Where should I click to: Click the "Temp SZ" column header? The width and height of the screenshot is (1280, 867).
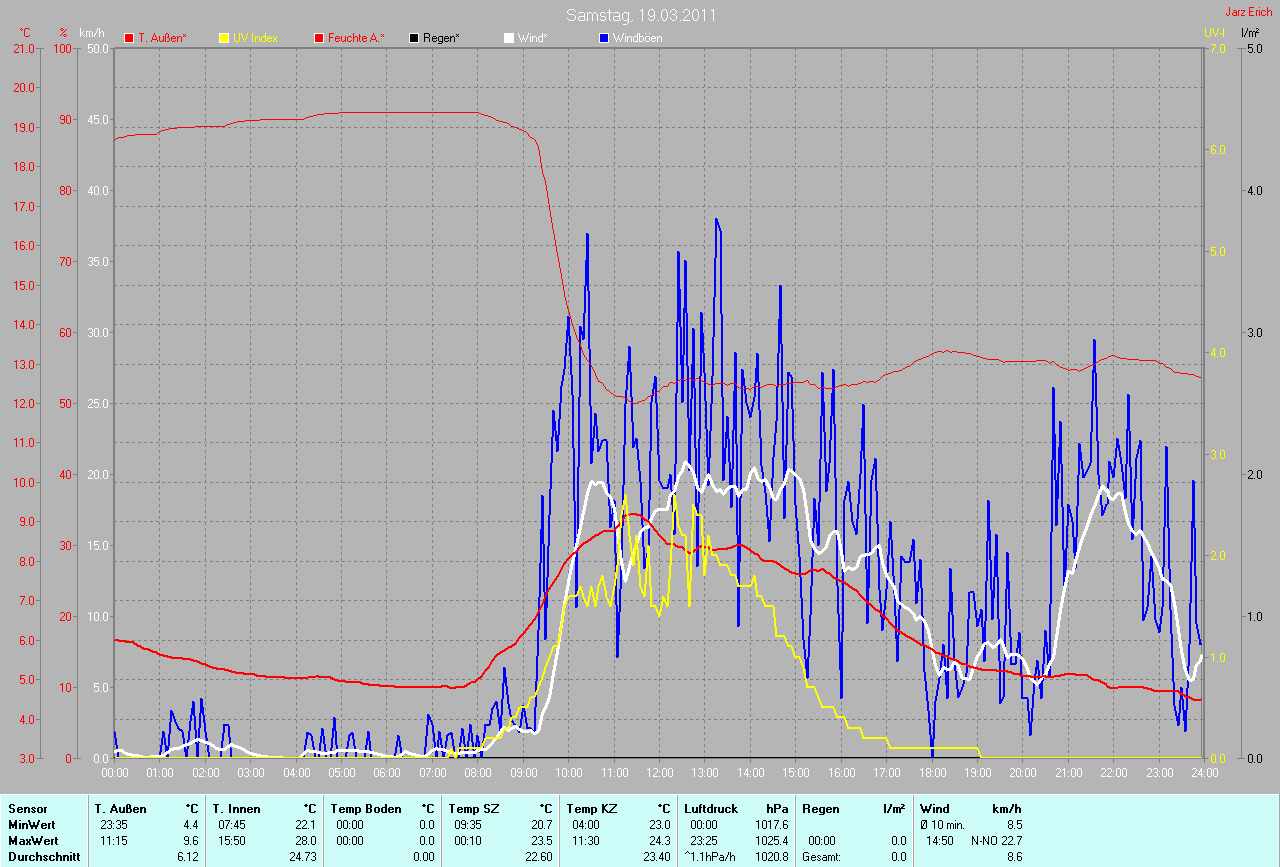tap(474, 808)
